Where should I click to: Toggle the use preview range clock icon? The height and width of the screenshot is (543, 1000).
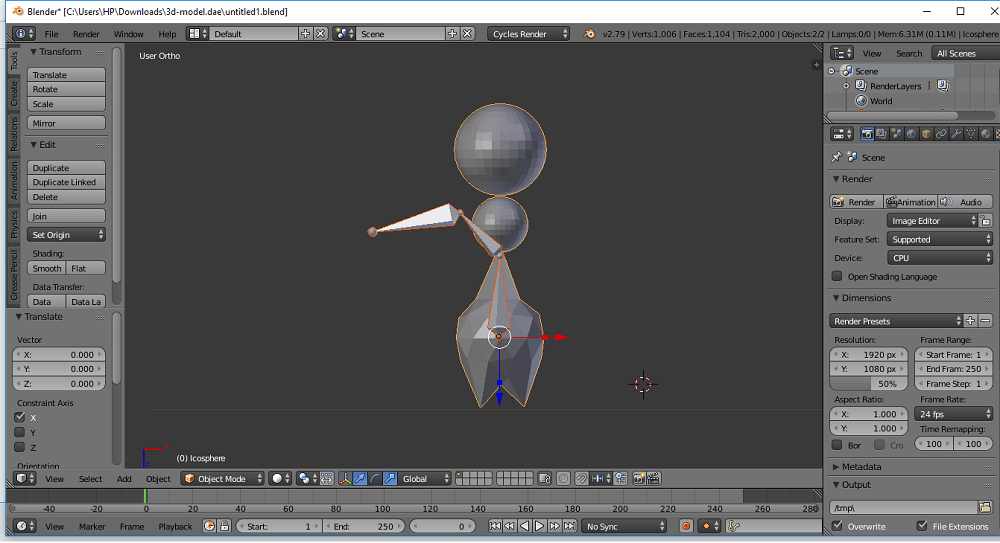point(209,526)
